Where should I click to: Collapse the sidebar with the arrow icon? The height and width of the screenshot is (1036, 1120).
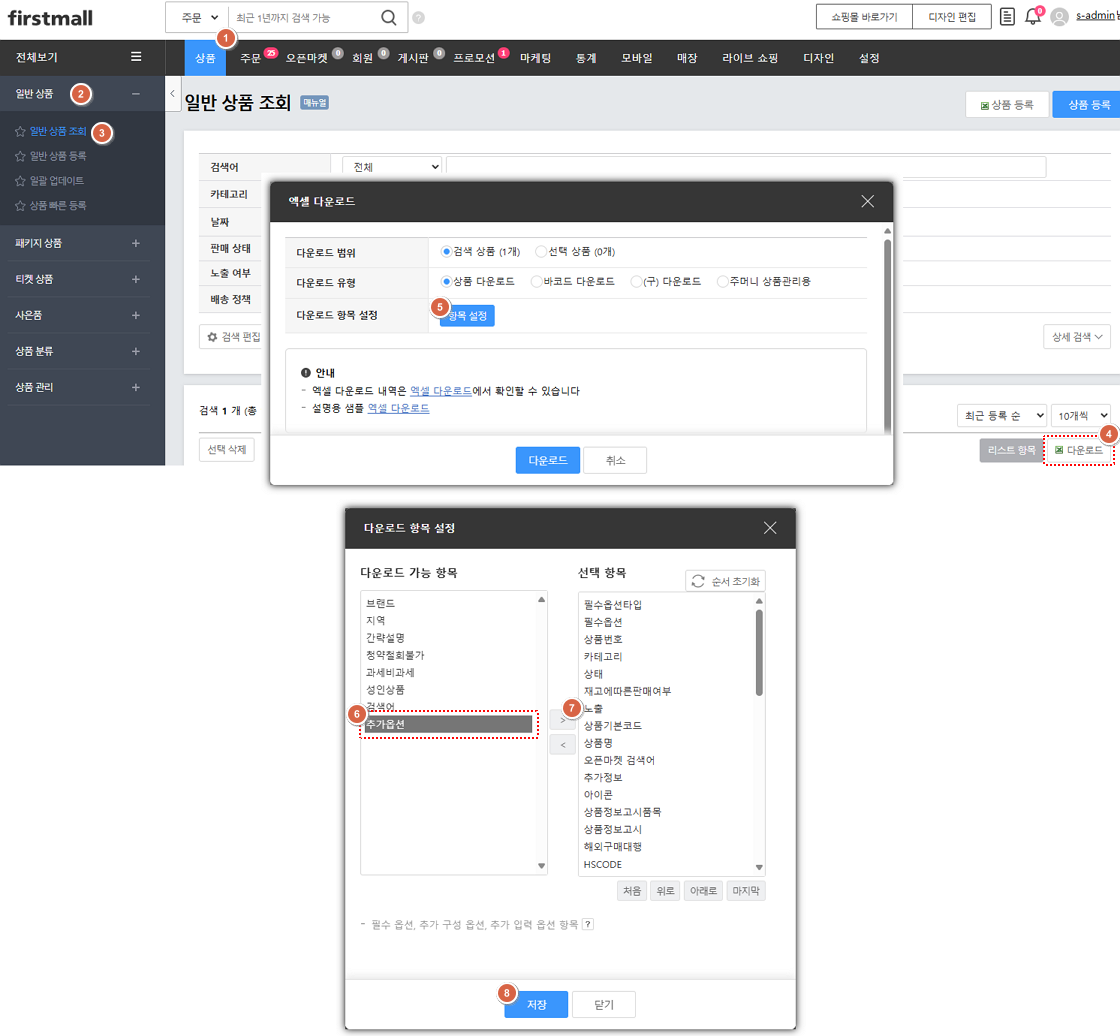[172, 94]
